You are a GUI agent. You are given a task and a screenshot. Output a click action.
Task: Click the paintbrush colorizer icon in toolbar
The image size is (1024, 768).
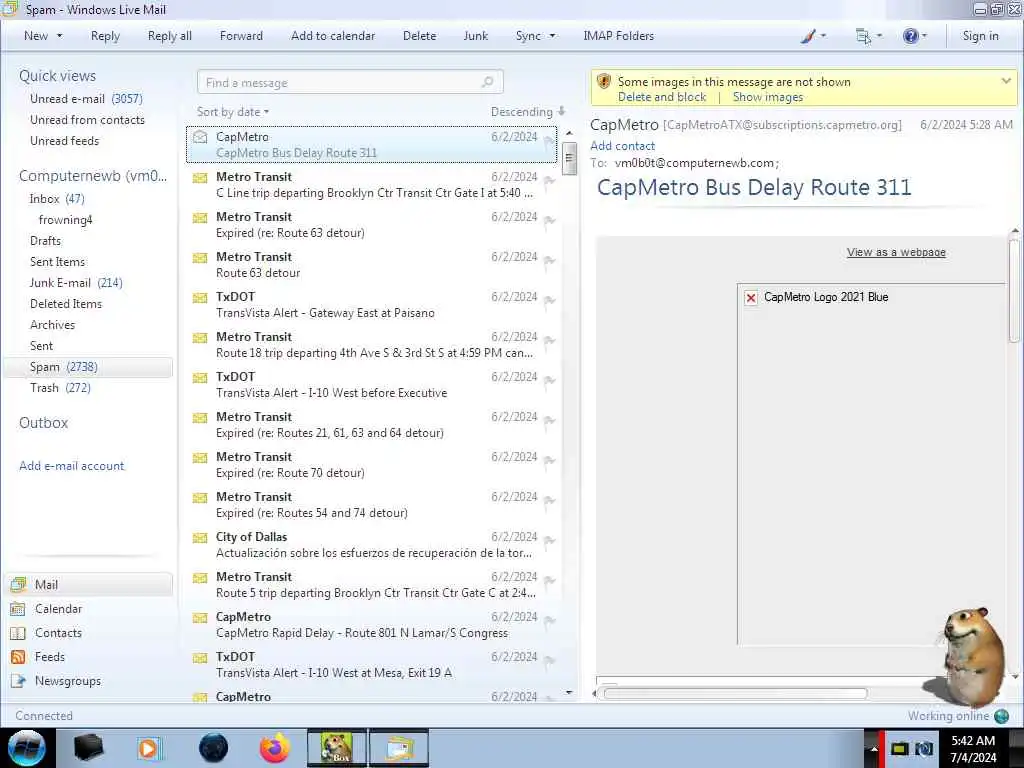[x=808, y=37]
